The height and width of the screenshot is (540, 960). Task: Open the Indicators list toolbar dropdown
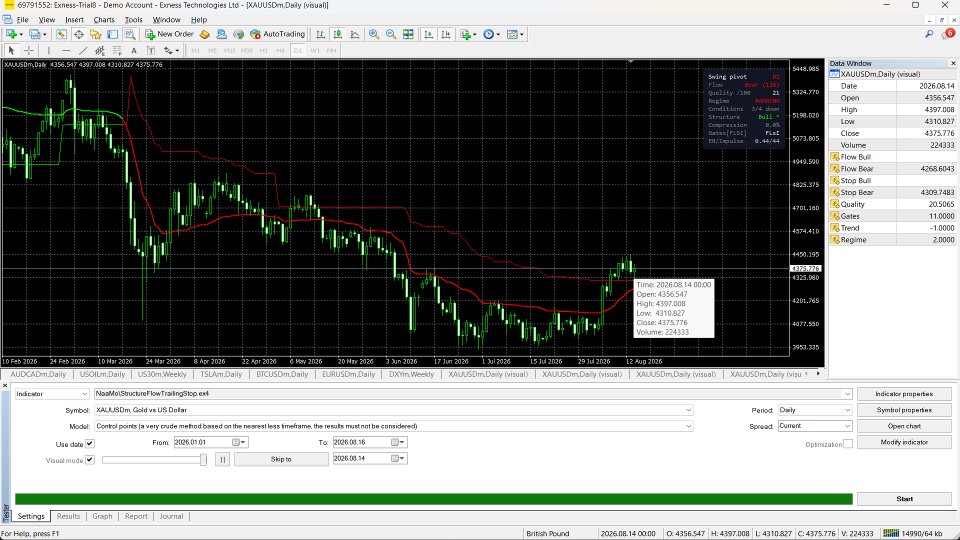[x=468, y=34]
